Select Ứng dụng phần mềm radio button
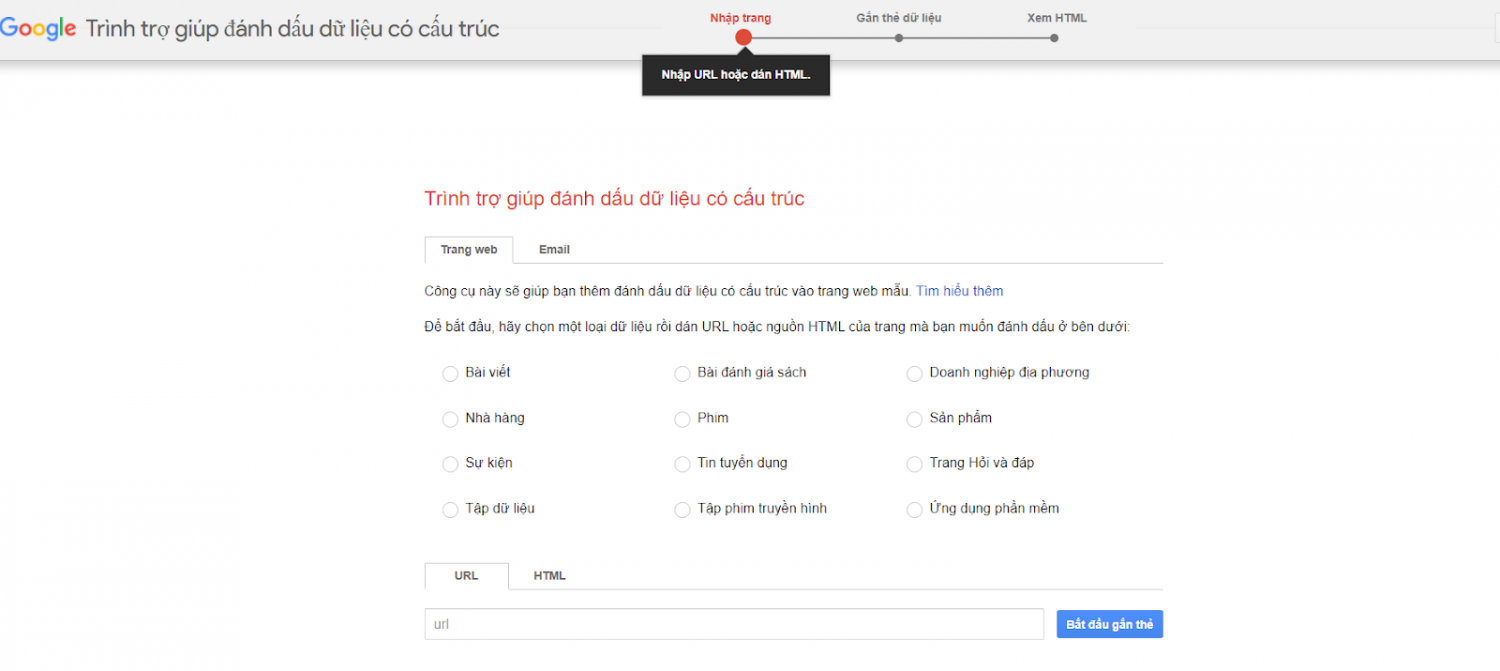 click(x=914, y=510)
